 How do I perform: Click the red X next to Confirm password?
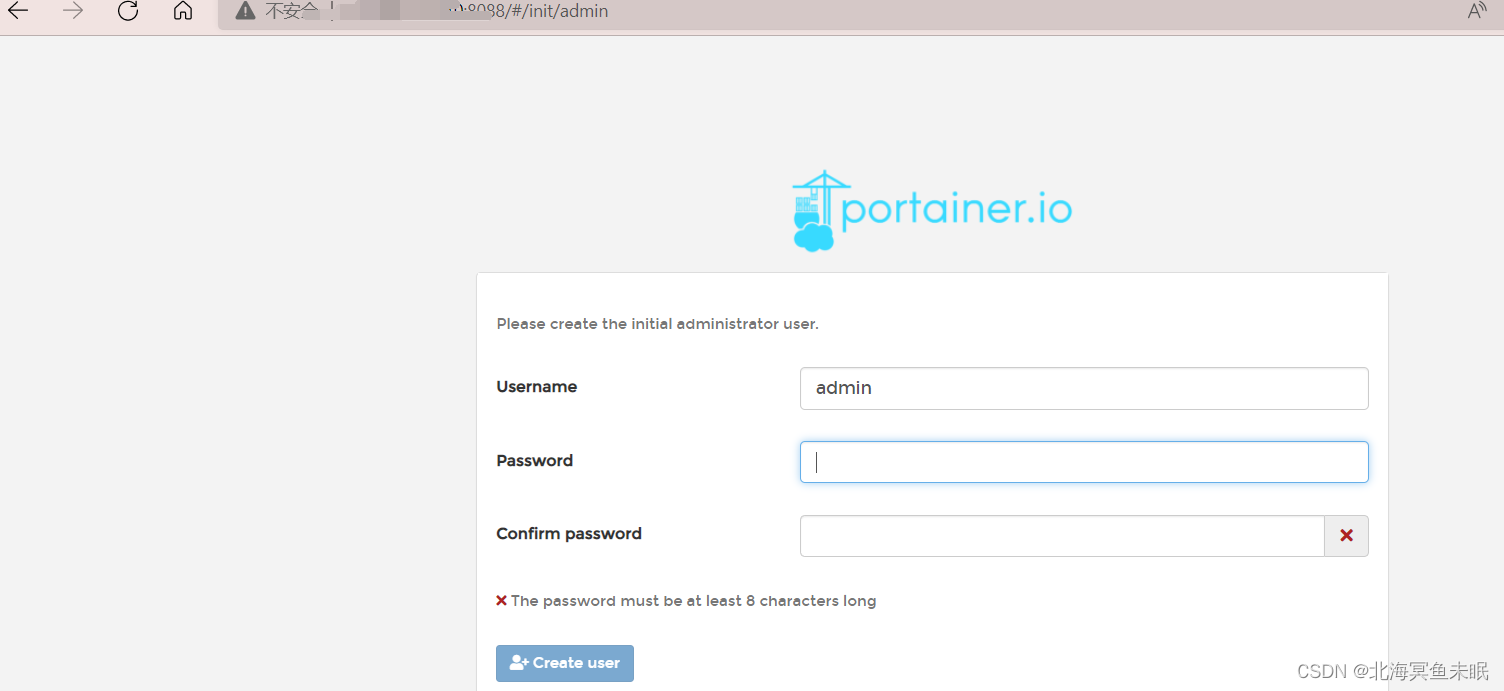coord(1347,536)
